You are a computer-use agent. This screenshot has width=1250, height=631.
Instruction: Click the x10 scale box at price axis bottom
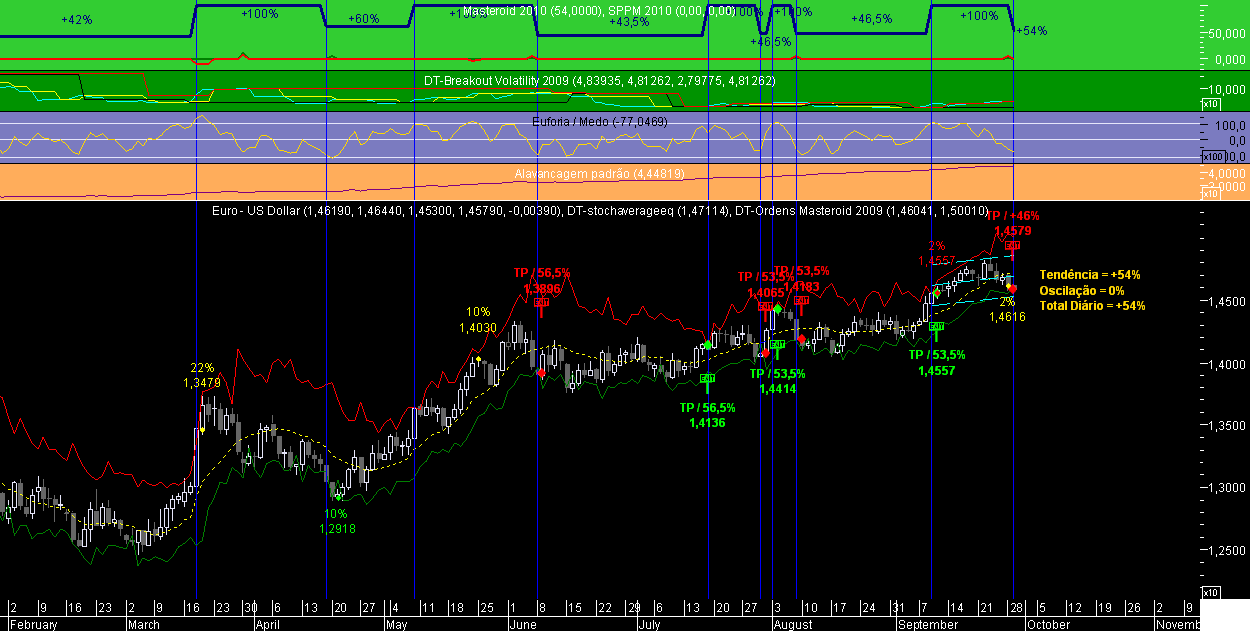[1209, 593]
